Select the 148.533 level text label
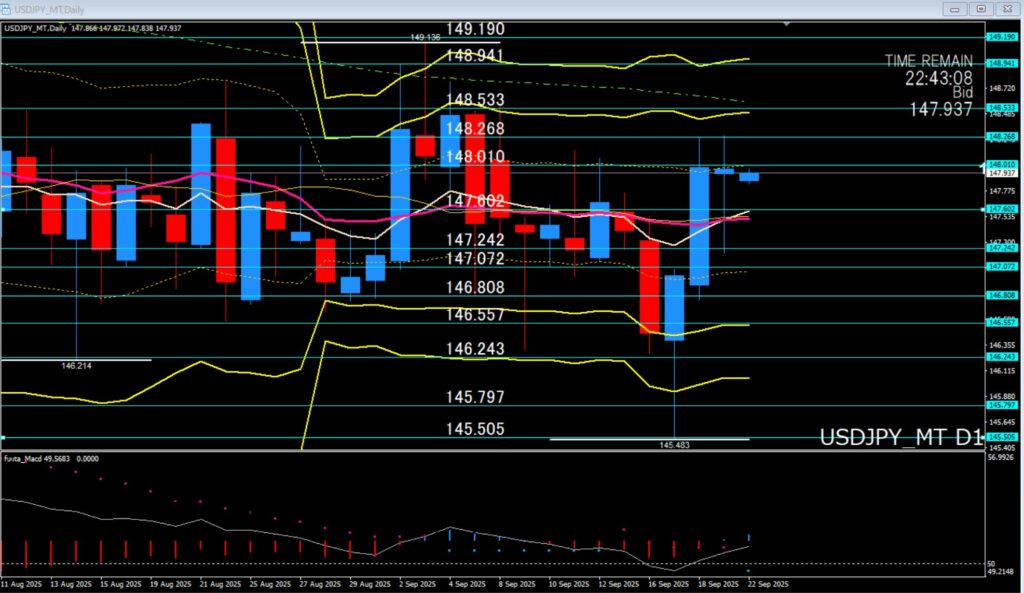 click(x=475, y=101)
